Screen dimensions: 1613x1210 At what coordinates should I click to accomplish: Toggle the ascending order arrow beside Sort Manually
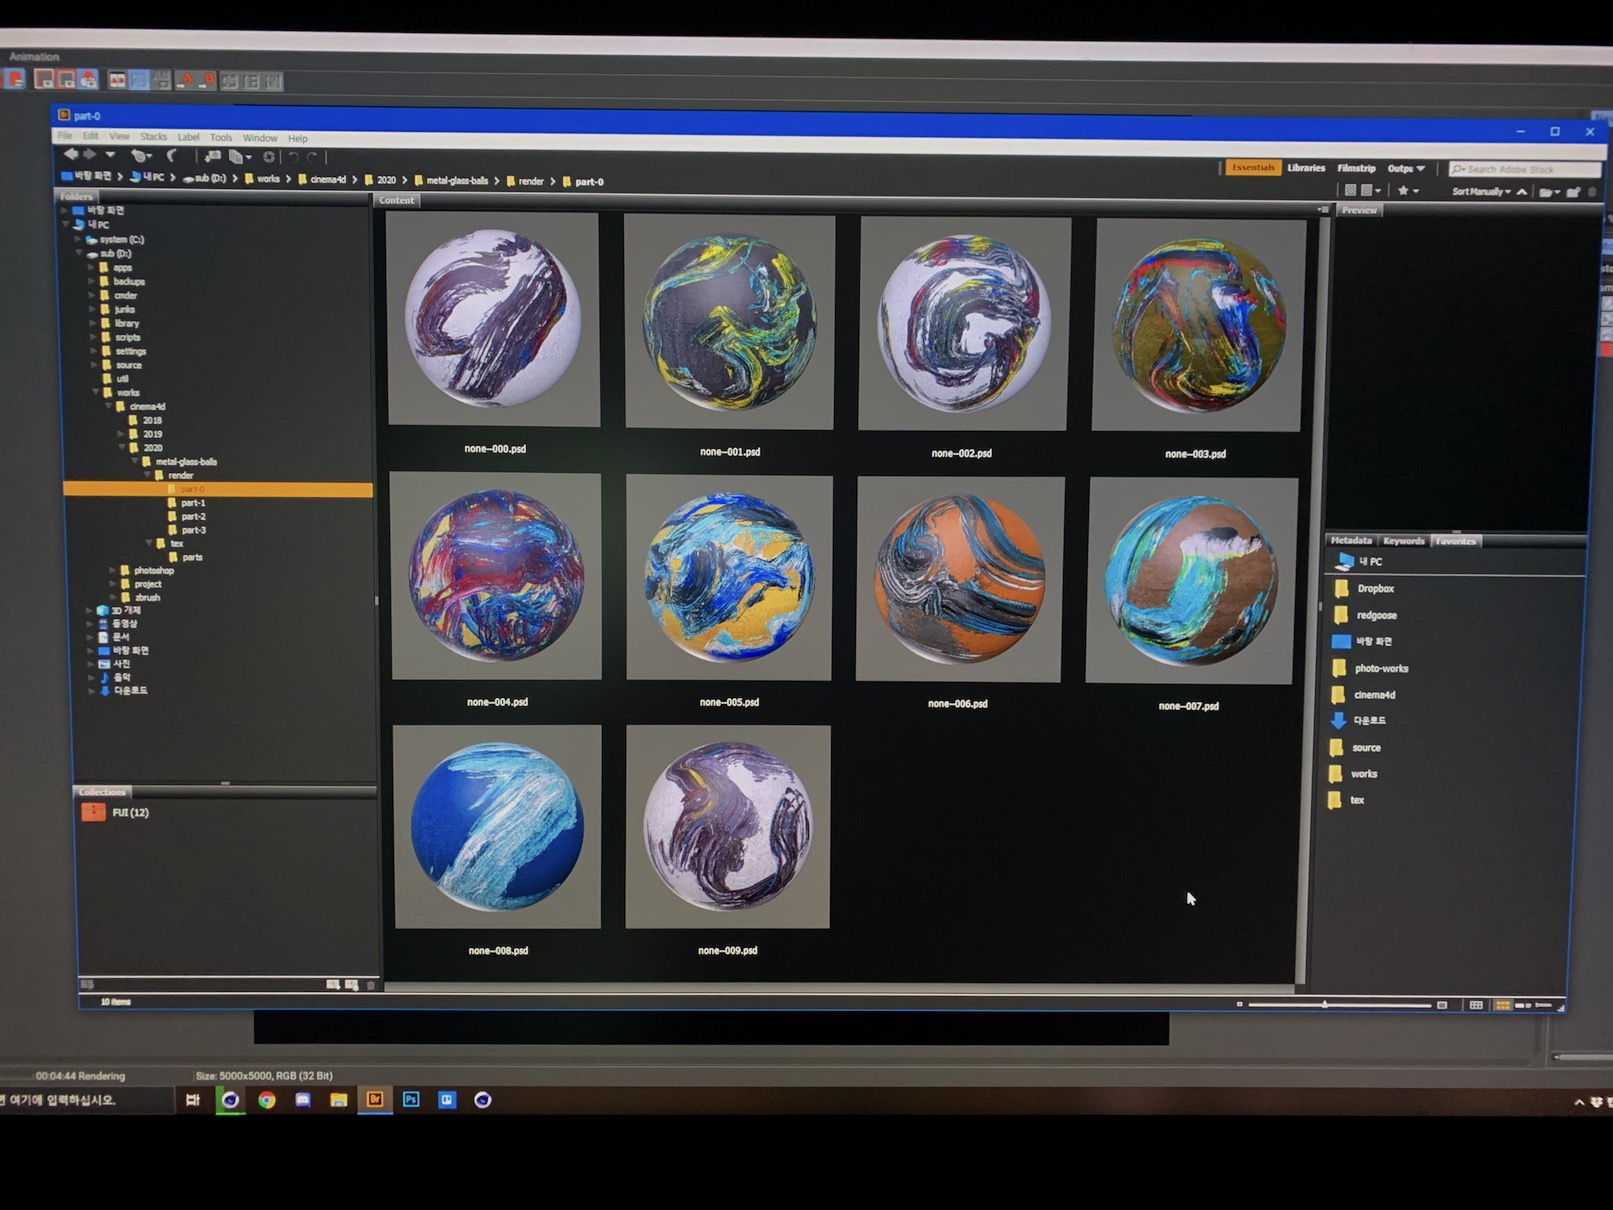pyautogui.click(x=1522, y=191)
